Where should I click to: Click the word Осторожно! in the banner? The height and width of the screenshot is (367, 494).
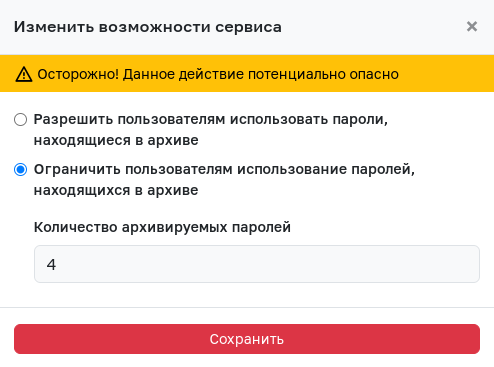click(x=78, y=74)
